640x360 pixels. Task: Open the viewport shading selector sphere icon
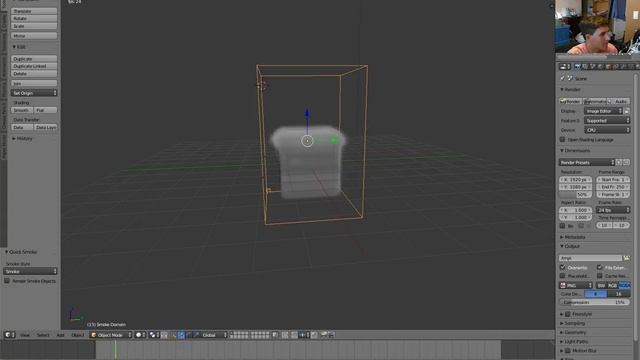(140, 335)
